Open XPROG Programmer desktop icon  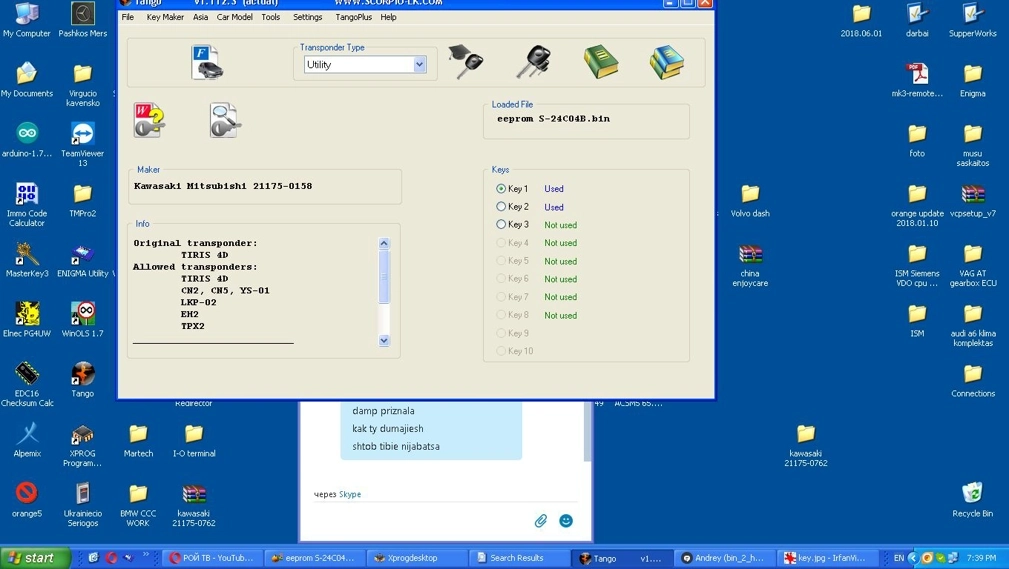point(82,445)
